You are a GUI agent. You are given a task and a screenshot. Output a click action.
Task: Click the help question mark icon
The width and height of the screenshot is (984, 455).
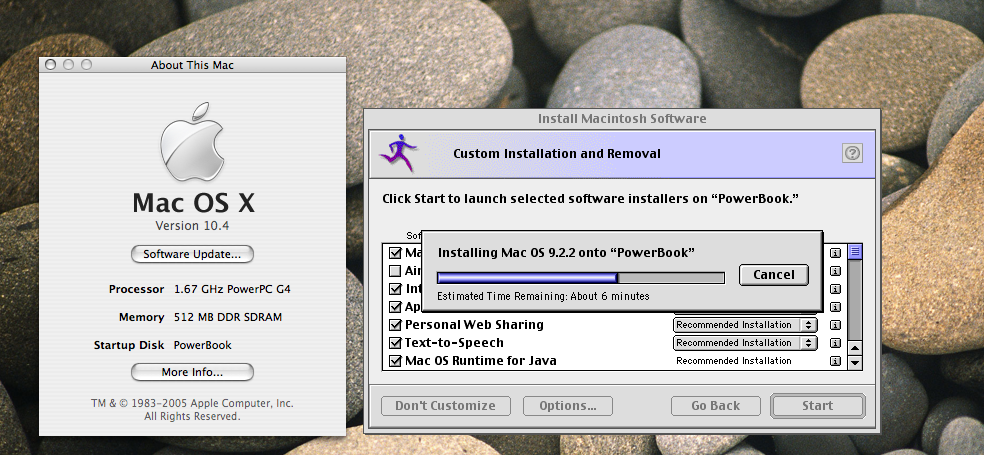852,153
